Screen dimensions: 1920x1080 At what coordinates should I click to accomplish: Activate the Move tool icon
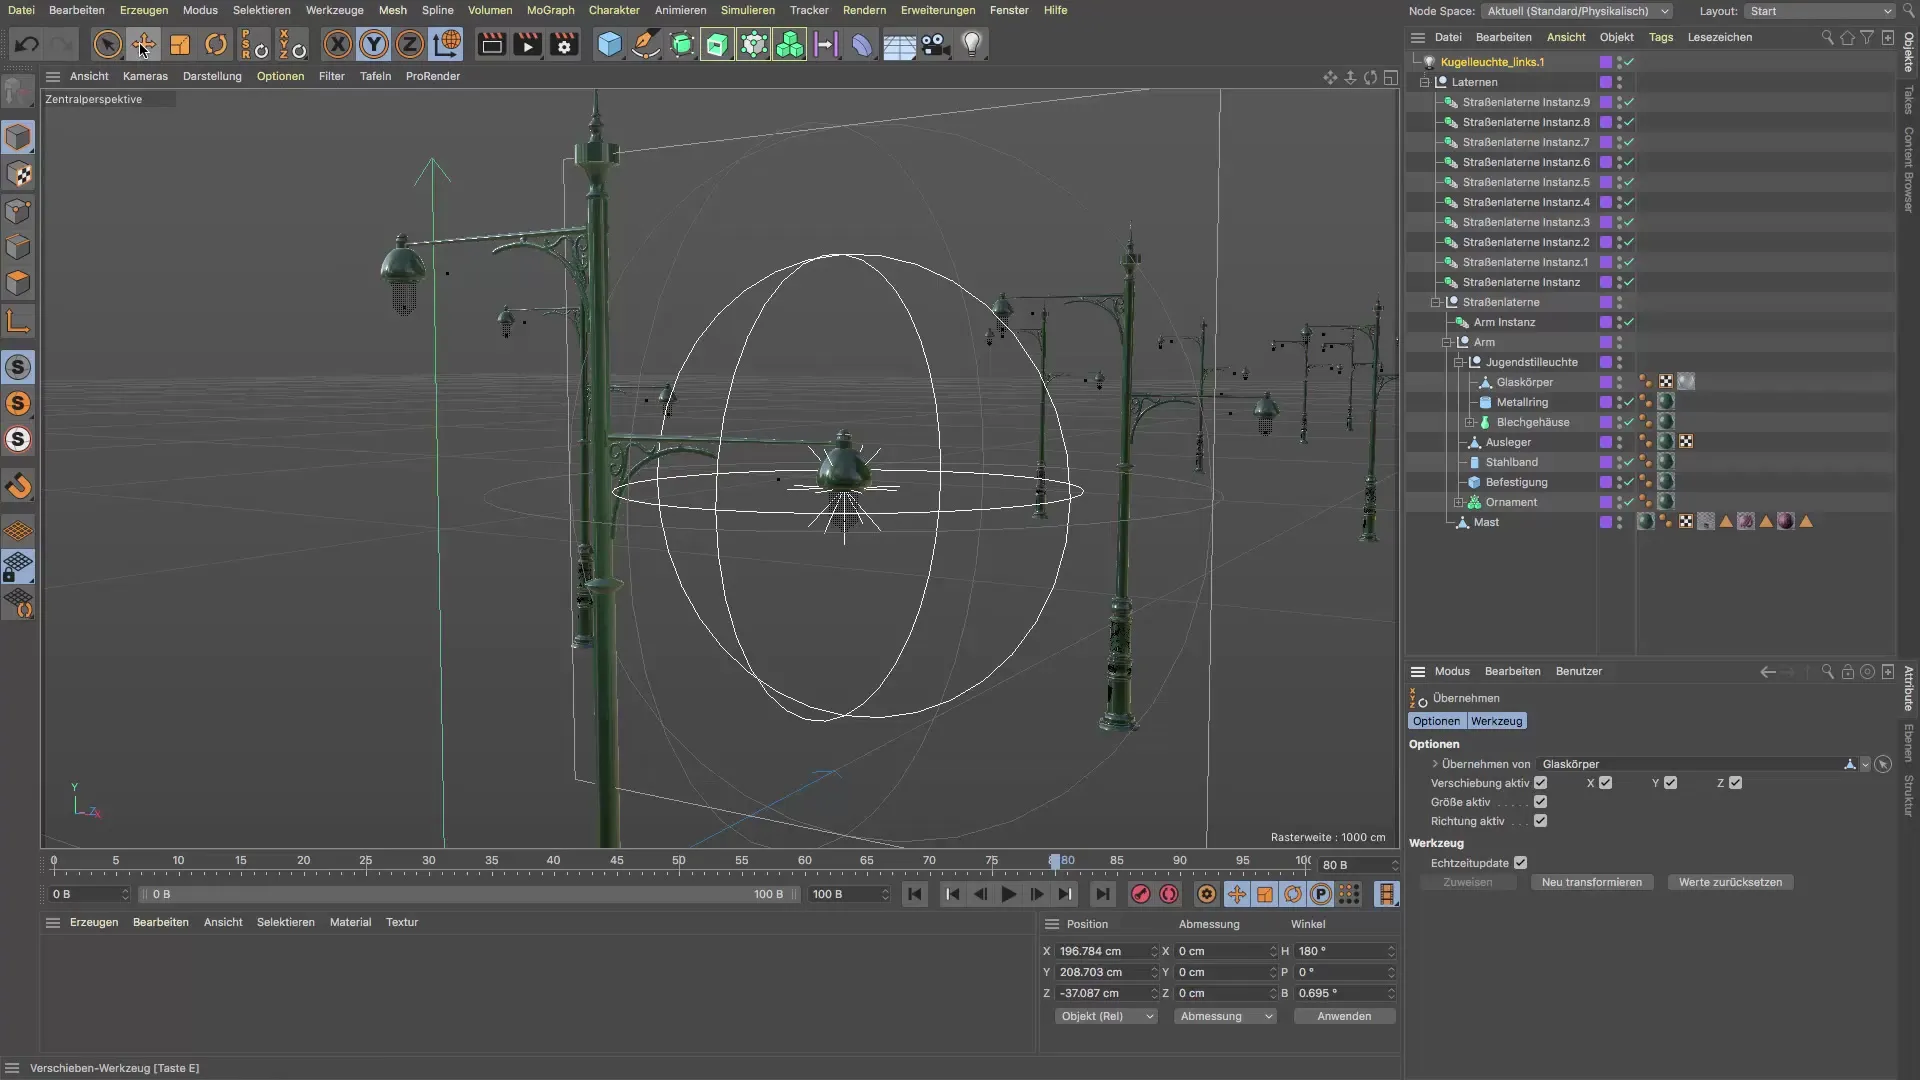tap(143, 44)
